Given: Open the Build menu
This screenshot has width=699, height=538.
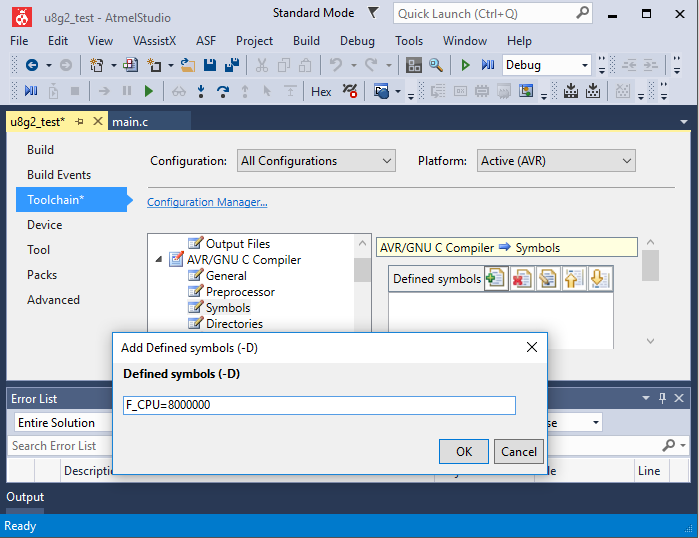Looking at the screenshot, I should point(306,41).
